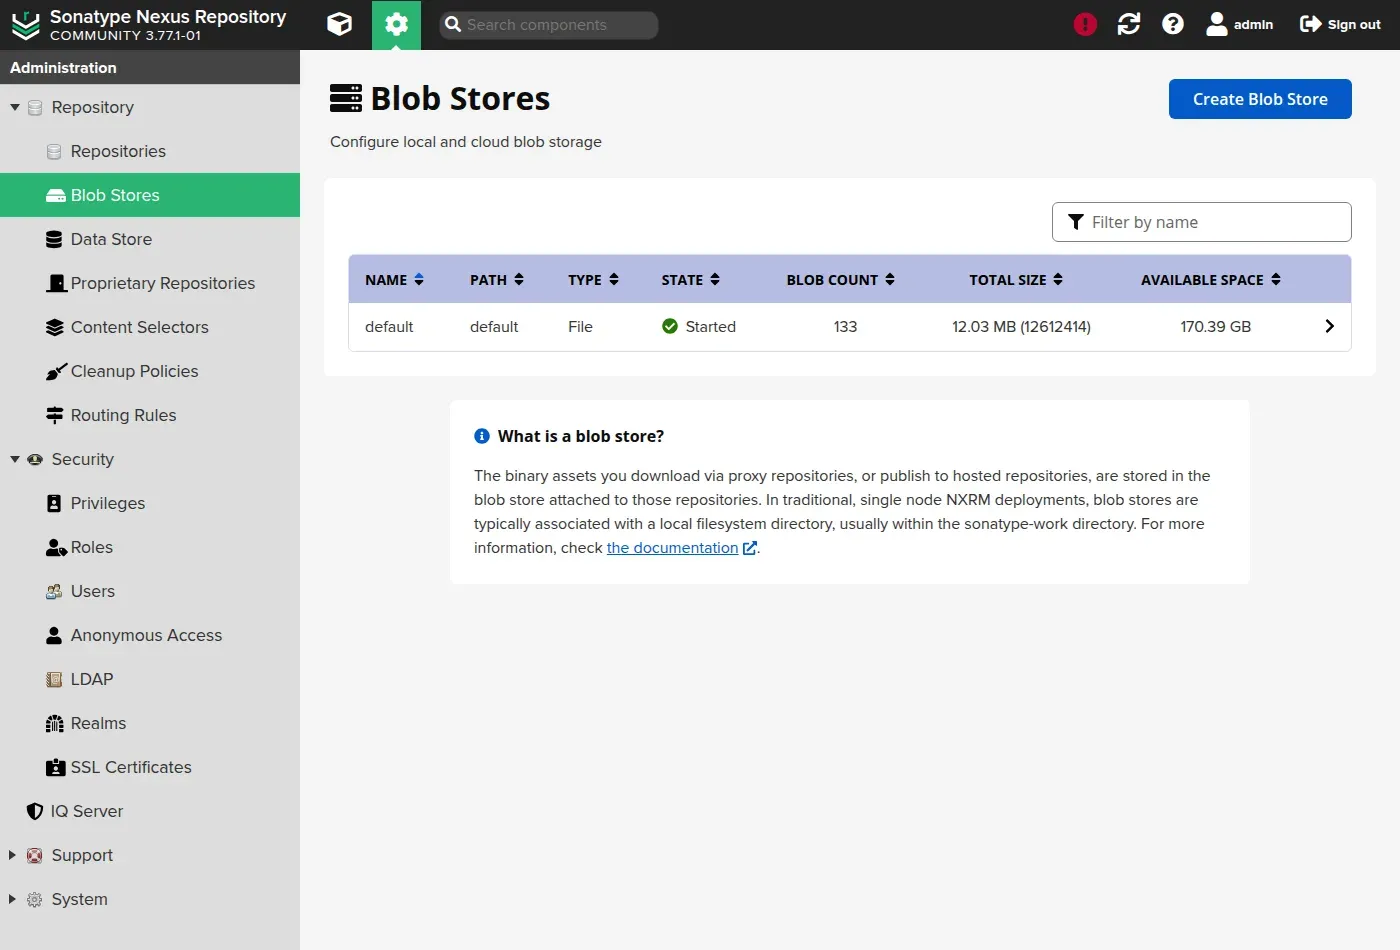Collapse the Security tree section
This screenshot has height=950, width=1400.
tap(14, 459)
